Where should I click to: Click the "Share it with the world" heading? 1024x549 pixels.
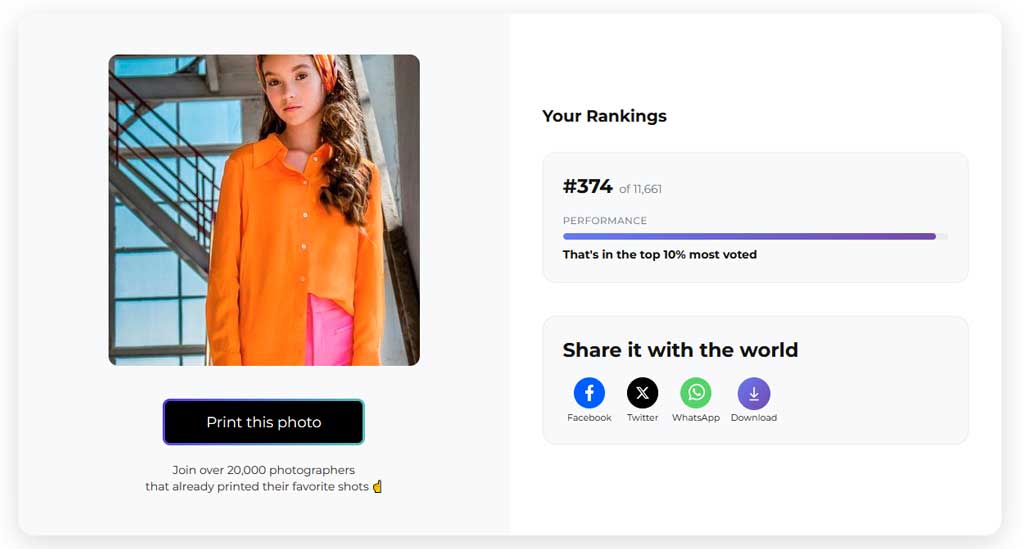680,350
